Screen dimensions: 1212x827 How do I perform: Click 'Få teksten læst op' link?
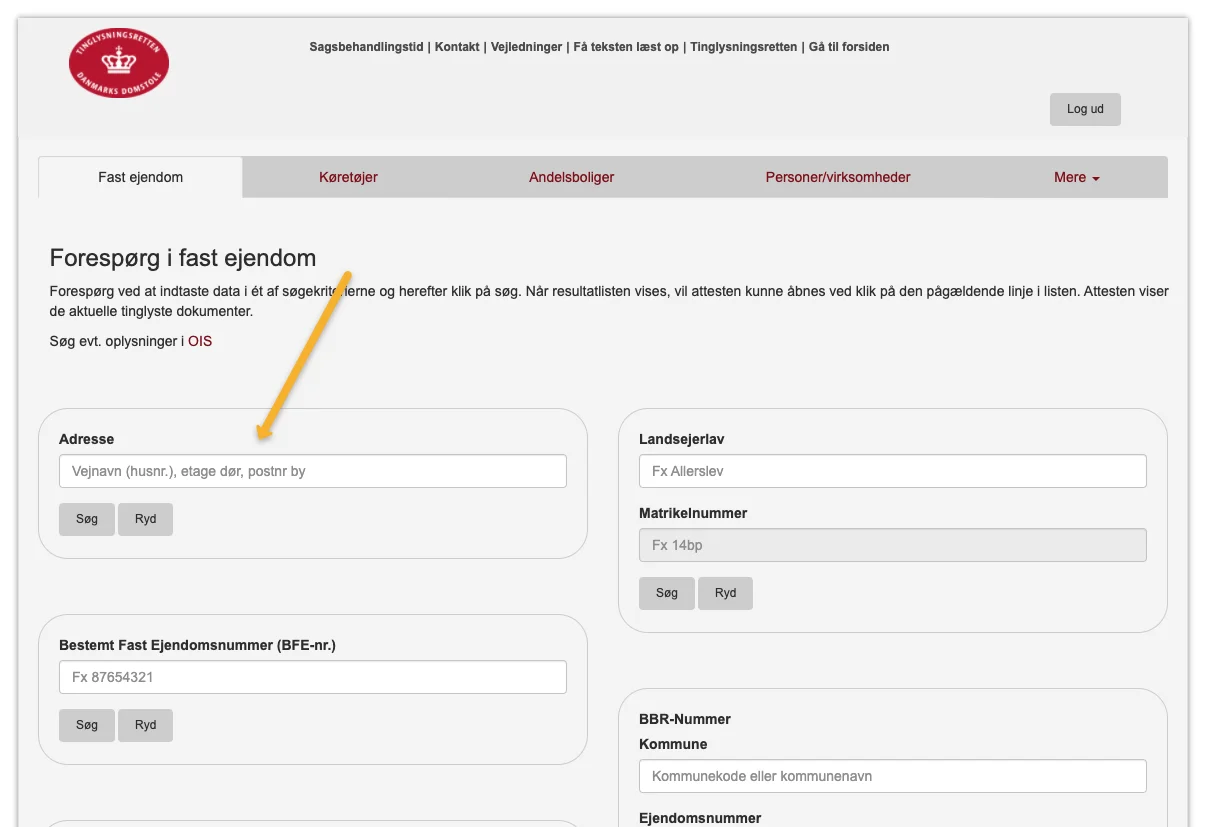626,47
